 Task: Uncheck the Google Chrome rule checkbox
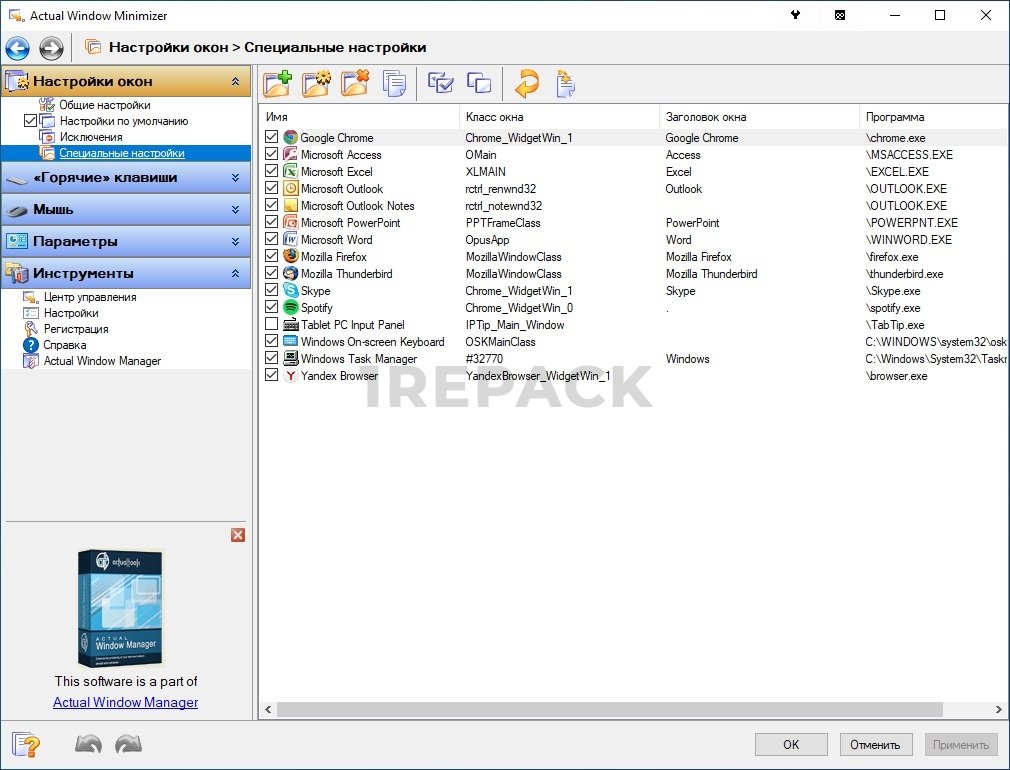(272, 137)
